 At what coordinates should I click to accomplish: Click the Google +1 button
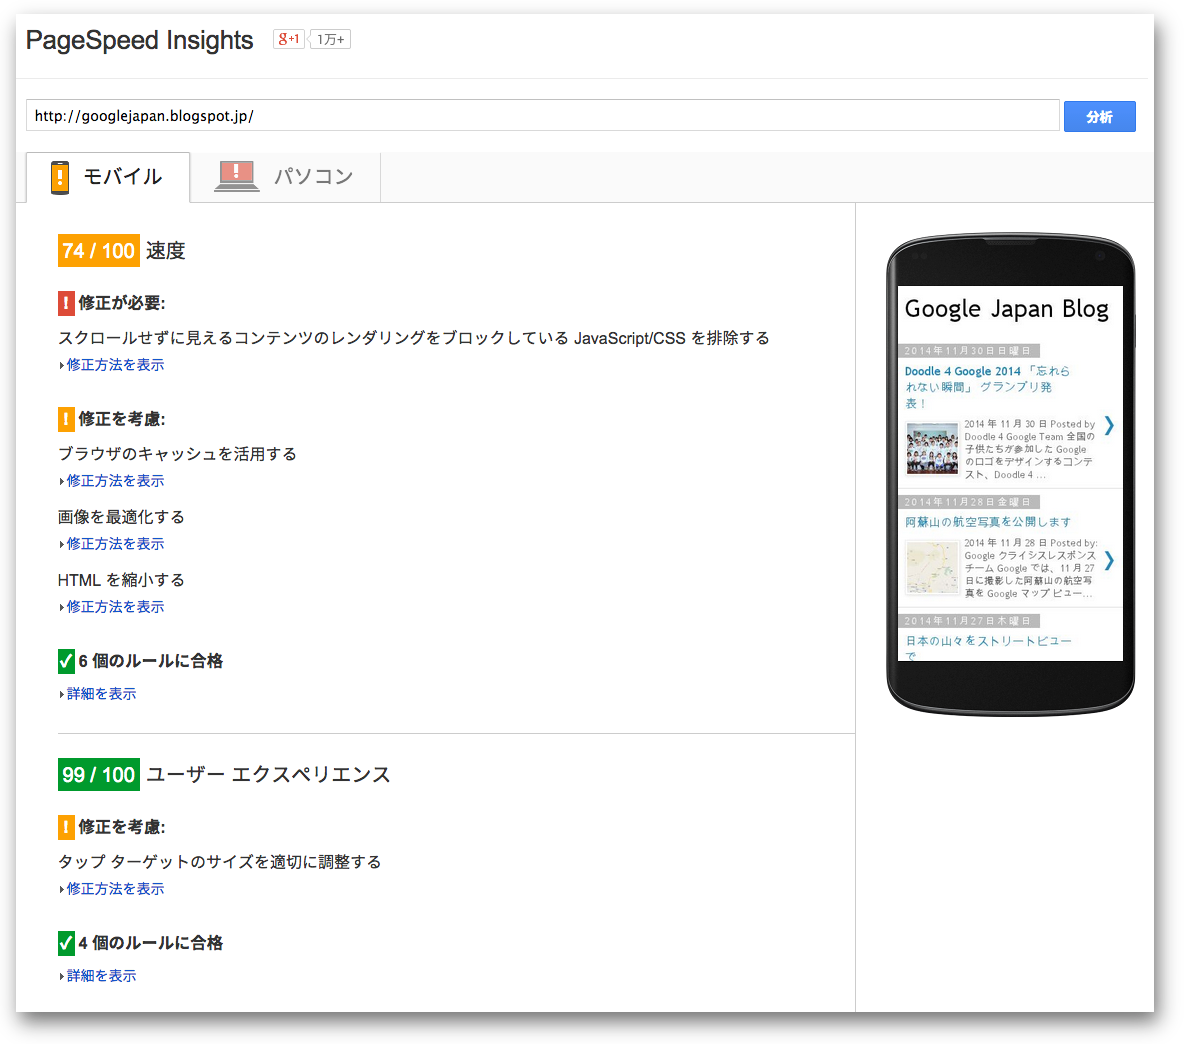288,39
